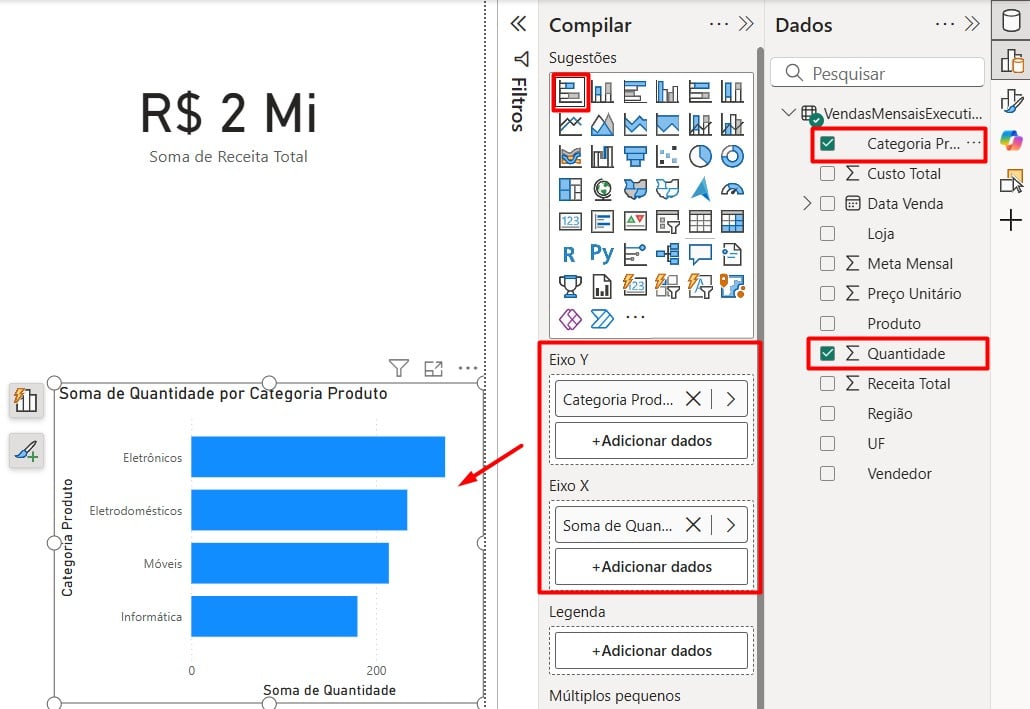Screen dimensions: 1030x709
Task: Remove Categoria Prod from Eixo Y
Action: coord(693,399)
